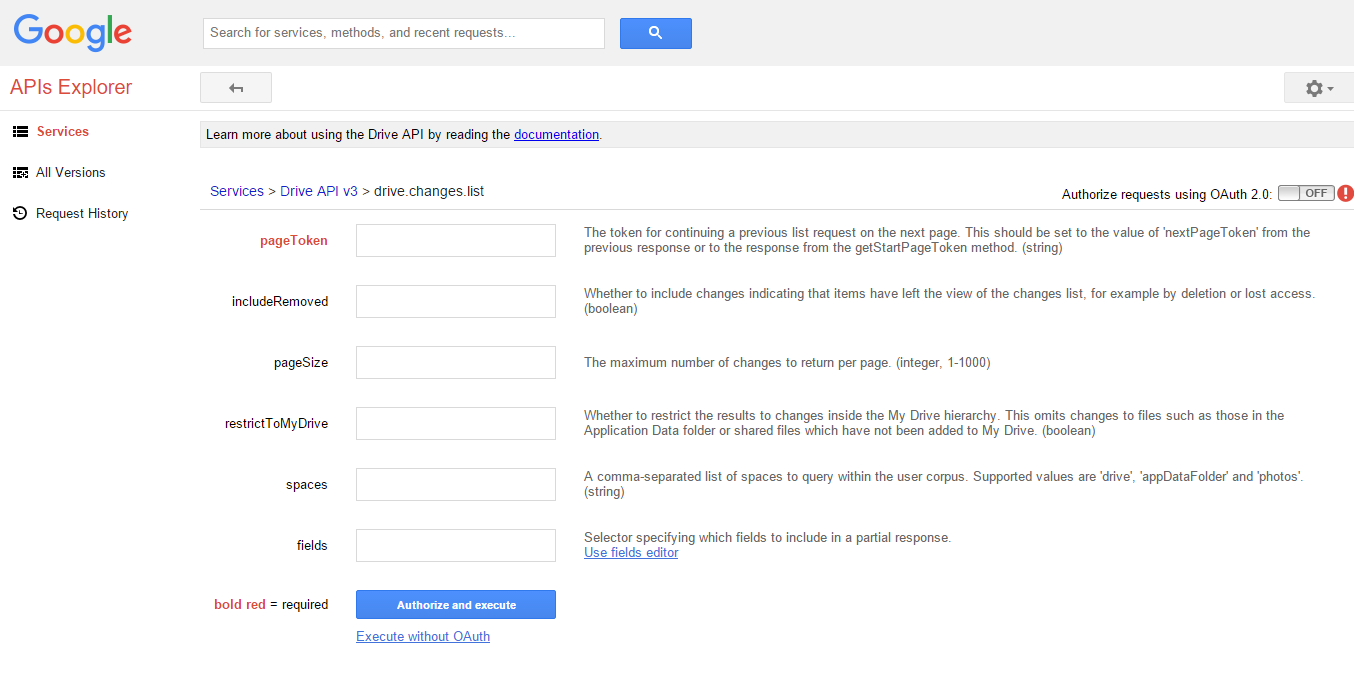Select All Versions in the sidebar
1354x696 pixels.
coord(70,173)
